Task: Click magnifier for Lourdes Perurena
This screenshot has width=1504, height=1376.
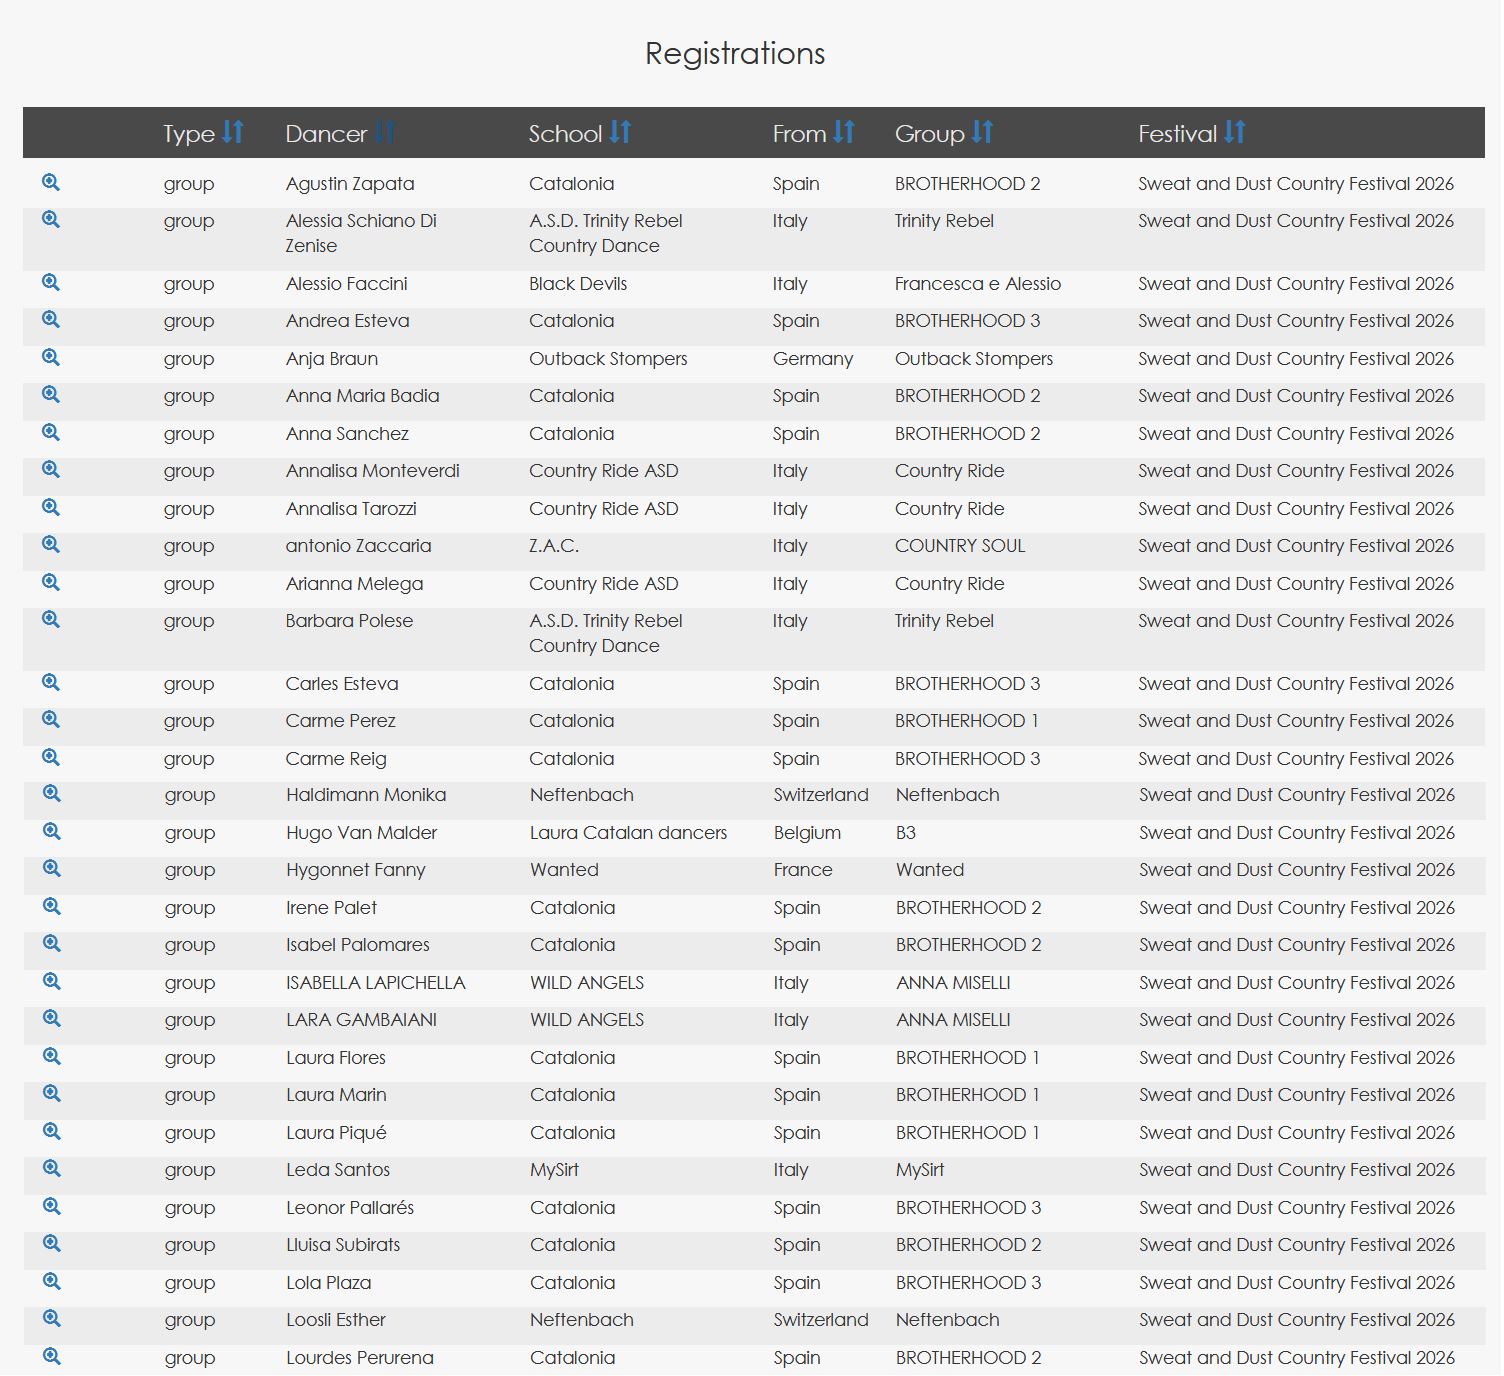Action: [x=52, y=1356]
